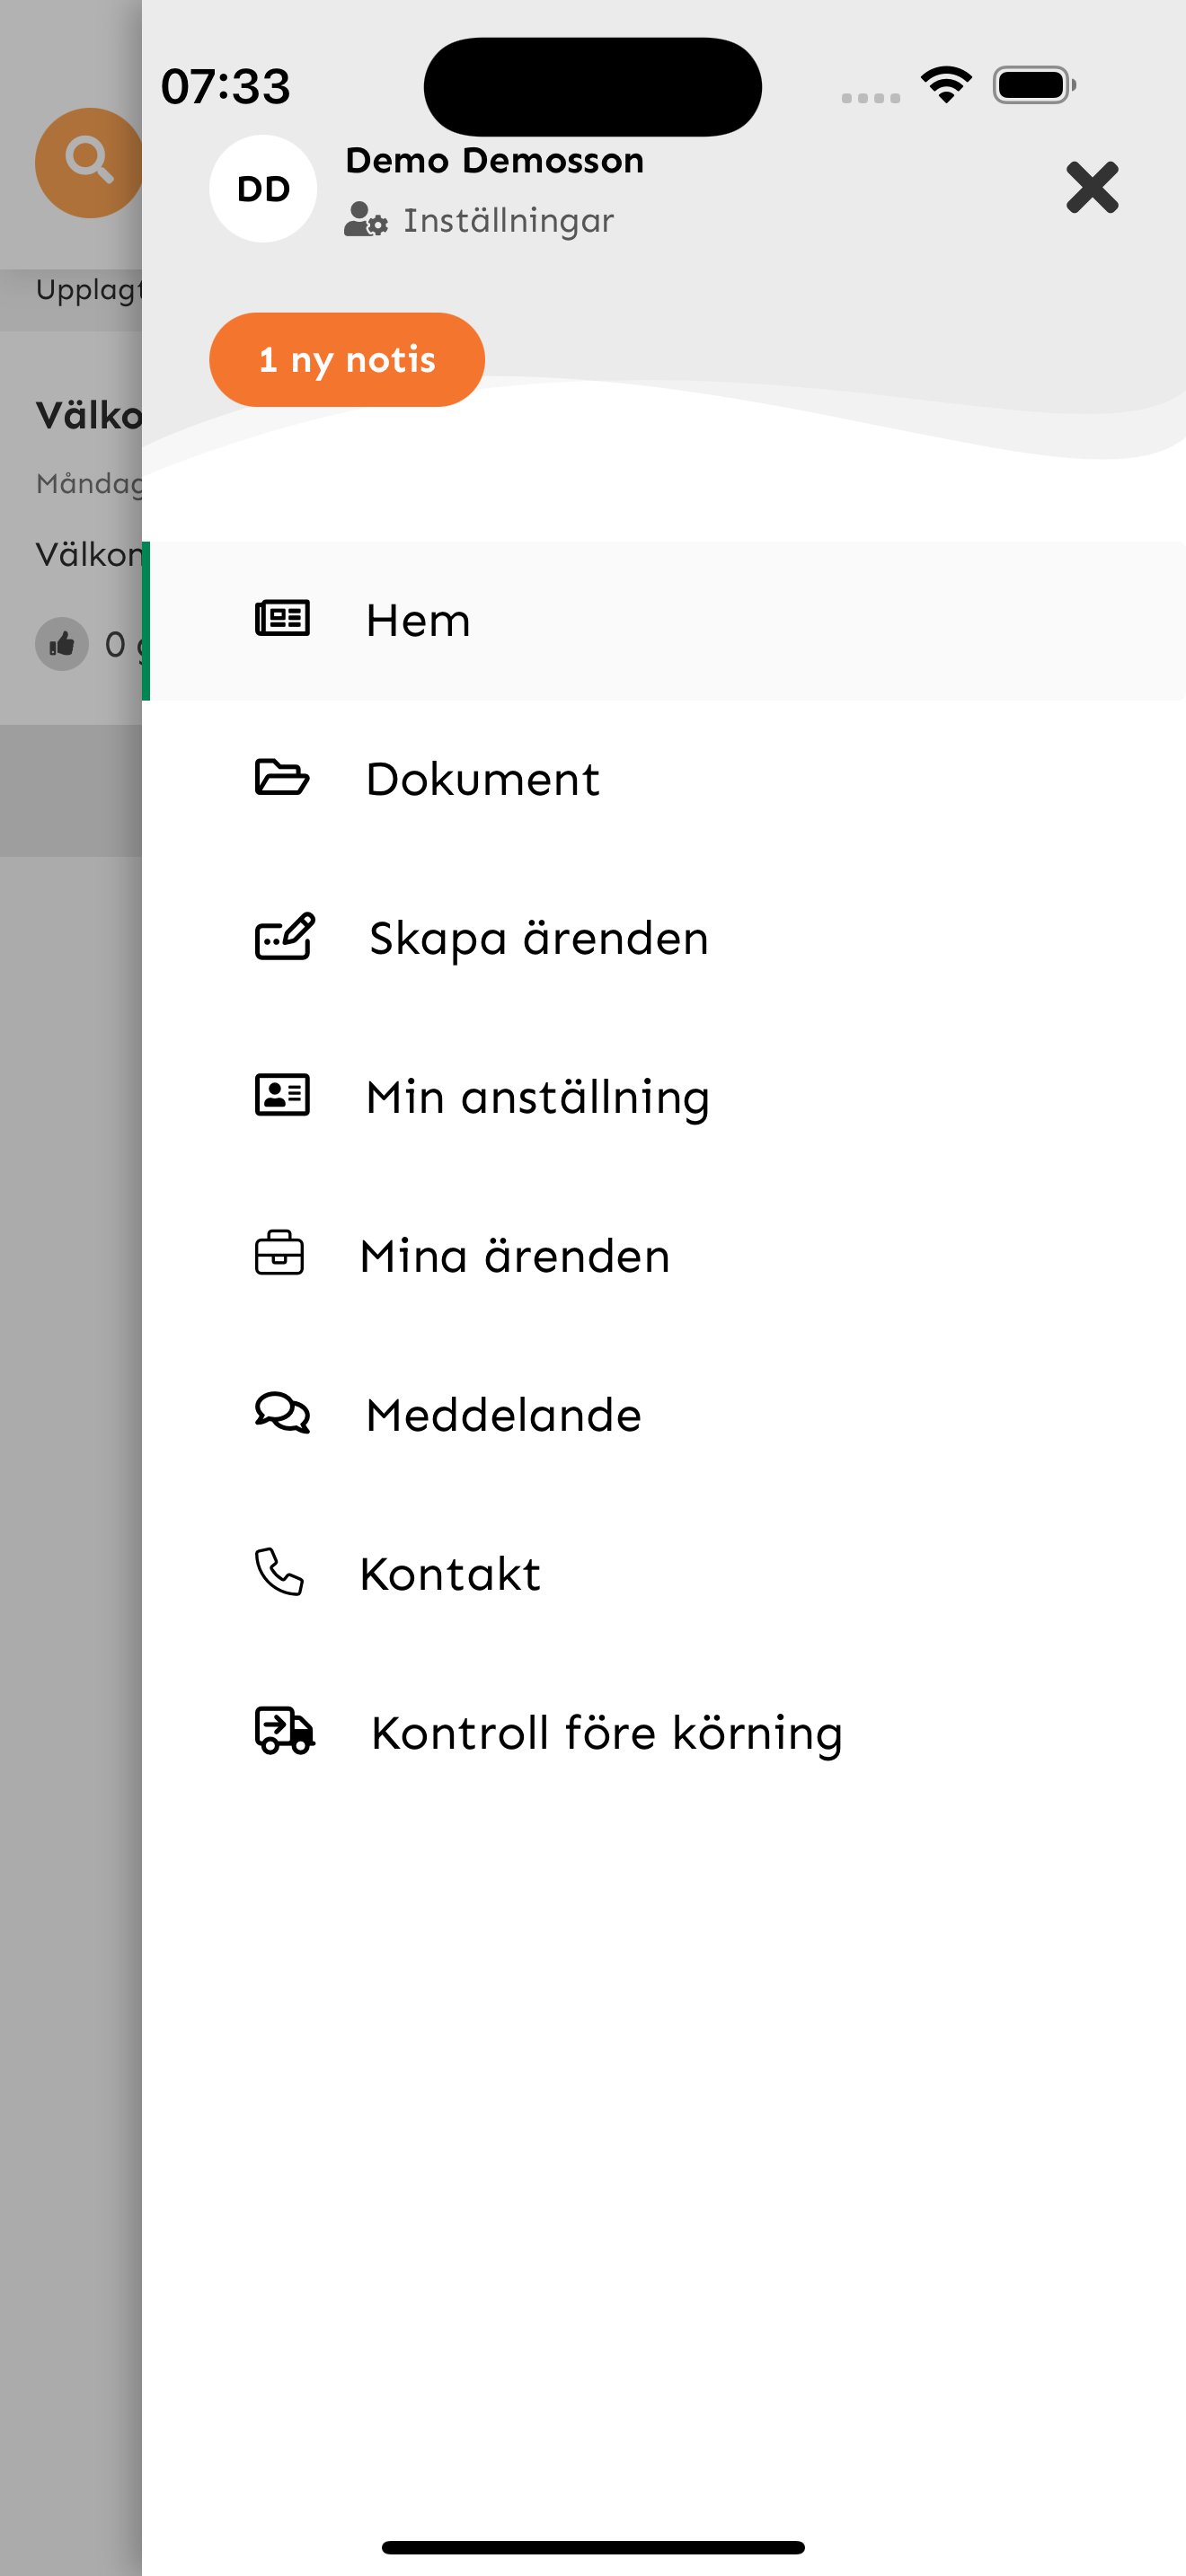Open Min anställning menu entry
This screenshot has height=2576, width=1186.
pyautogui.click(x=538, y=1098)
